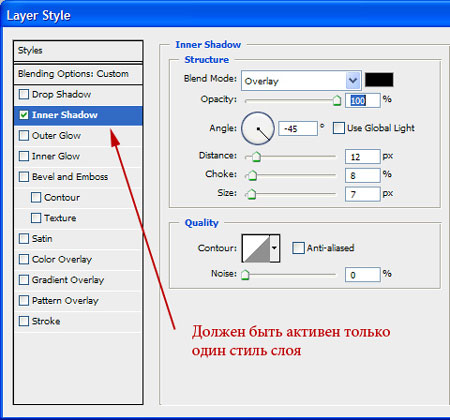Enable Color Overlay checkbox
This screenshot has width=450, height=420.
click(24, 259)
